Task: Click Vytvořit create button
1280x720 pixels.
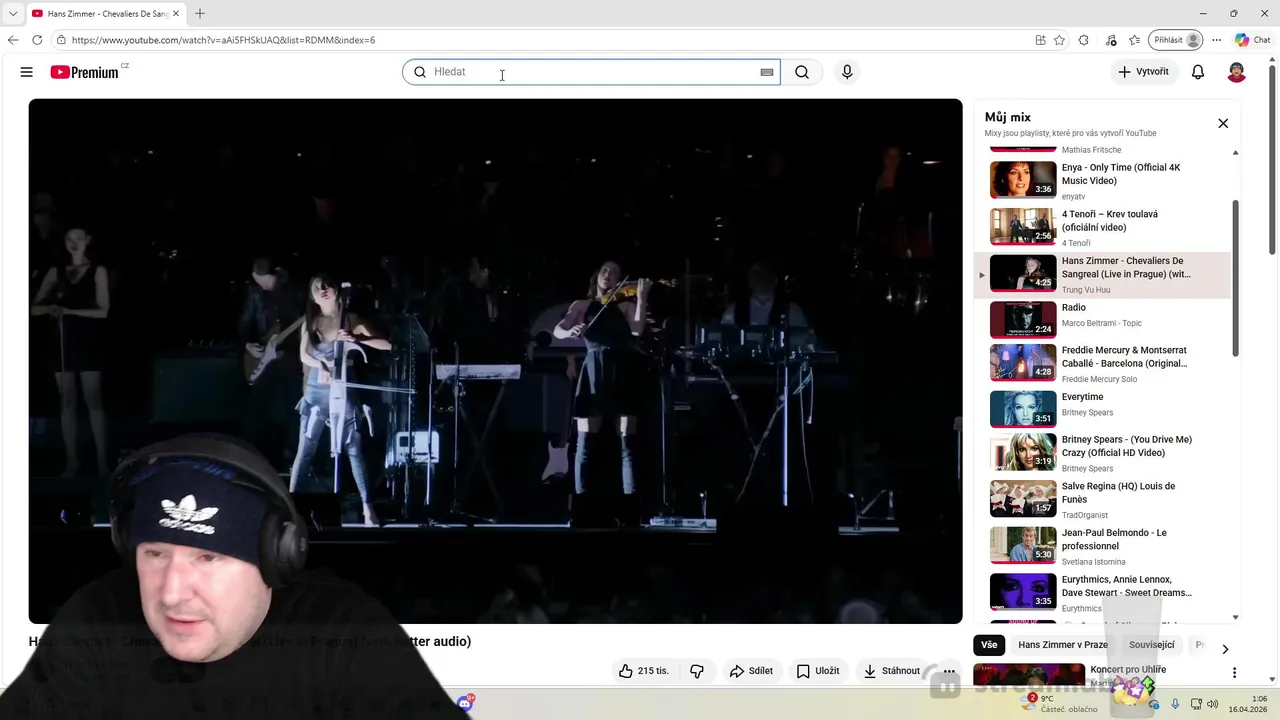Action: 1143,72
